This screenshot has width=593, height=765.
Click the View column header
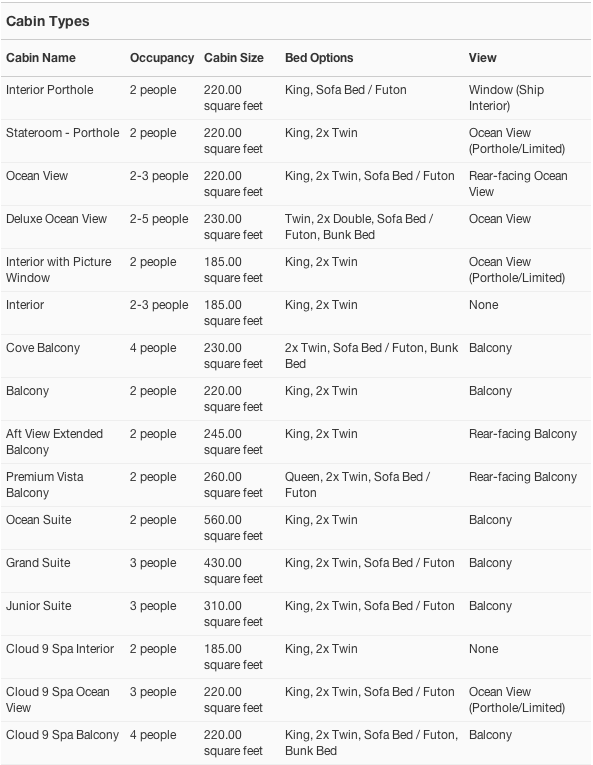coord(483,58)
